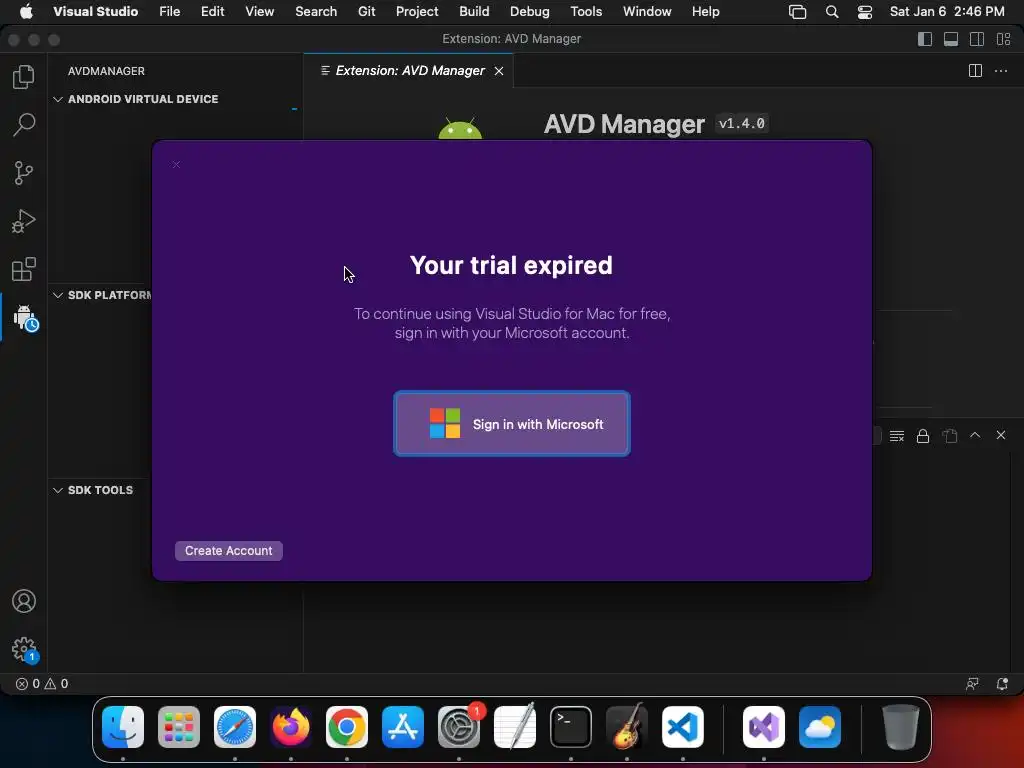The image size is (1024, 768).
Task: Launch Safari from the Dock
Action: [x=235, y=727]
